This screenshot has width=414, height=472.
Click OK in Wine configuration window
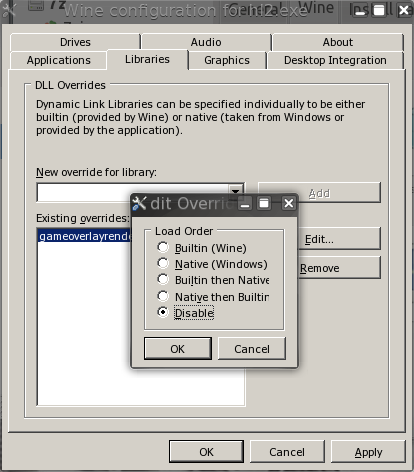tap(206, 452)
